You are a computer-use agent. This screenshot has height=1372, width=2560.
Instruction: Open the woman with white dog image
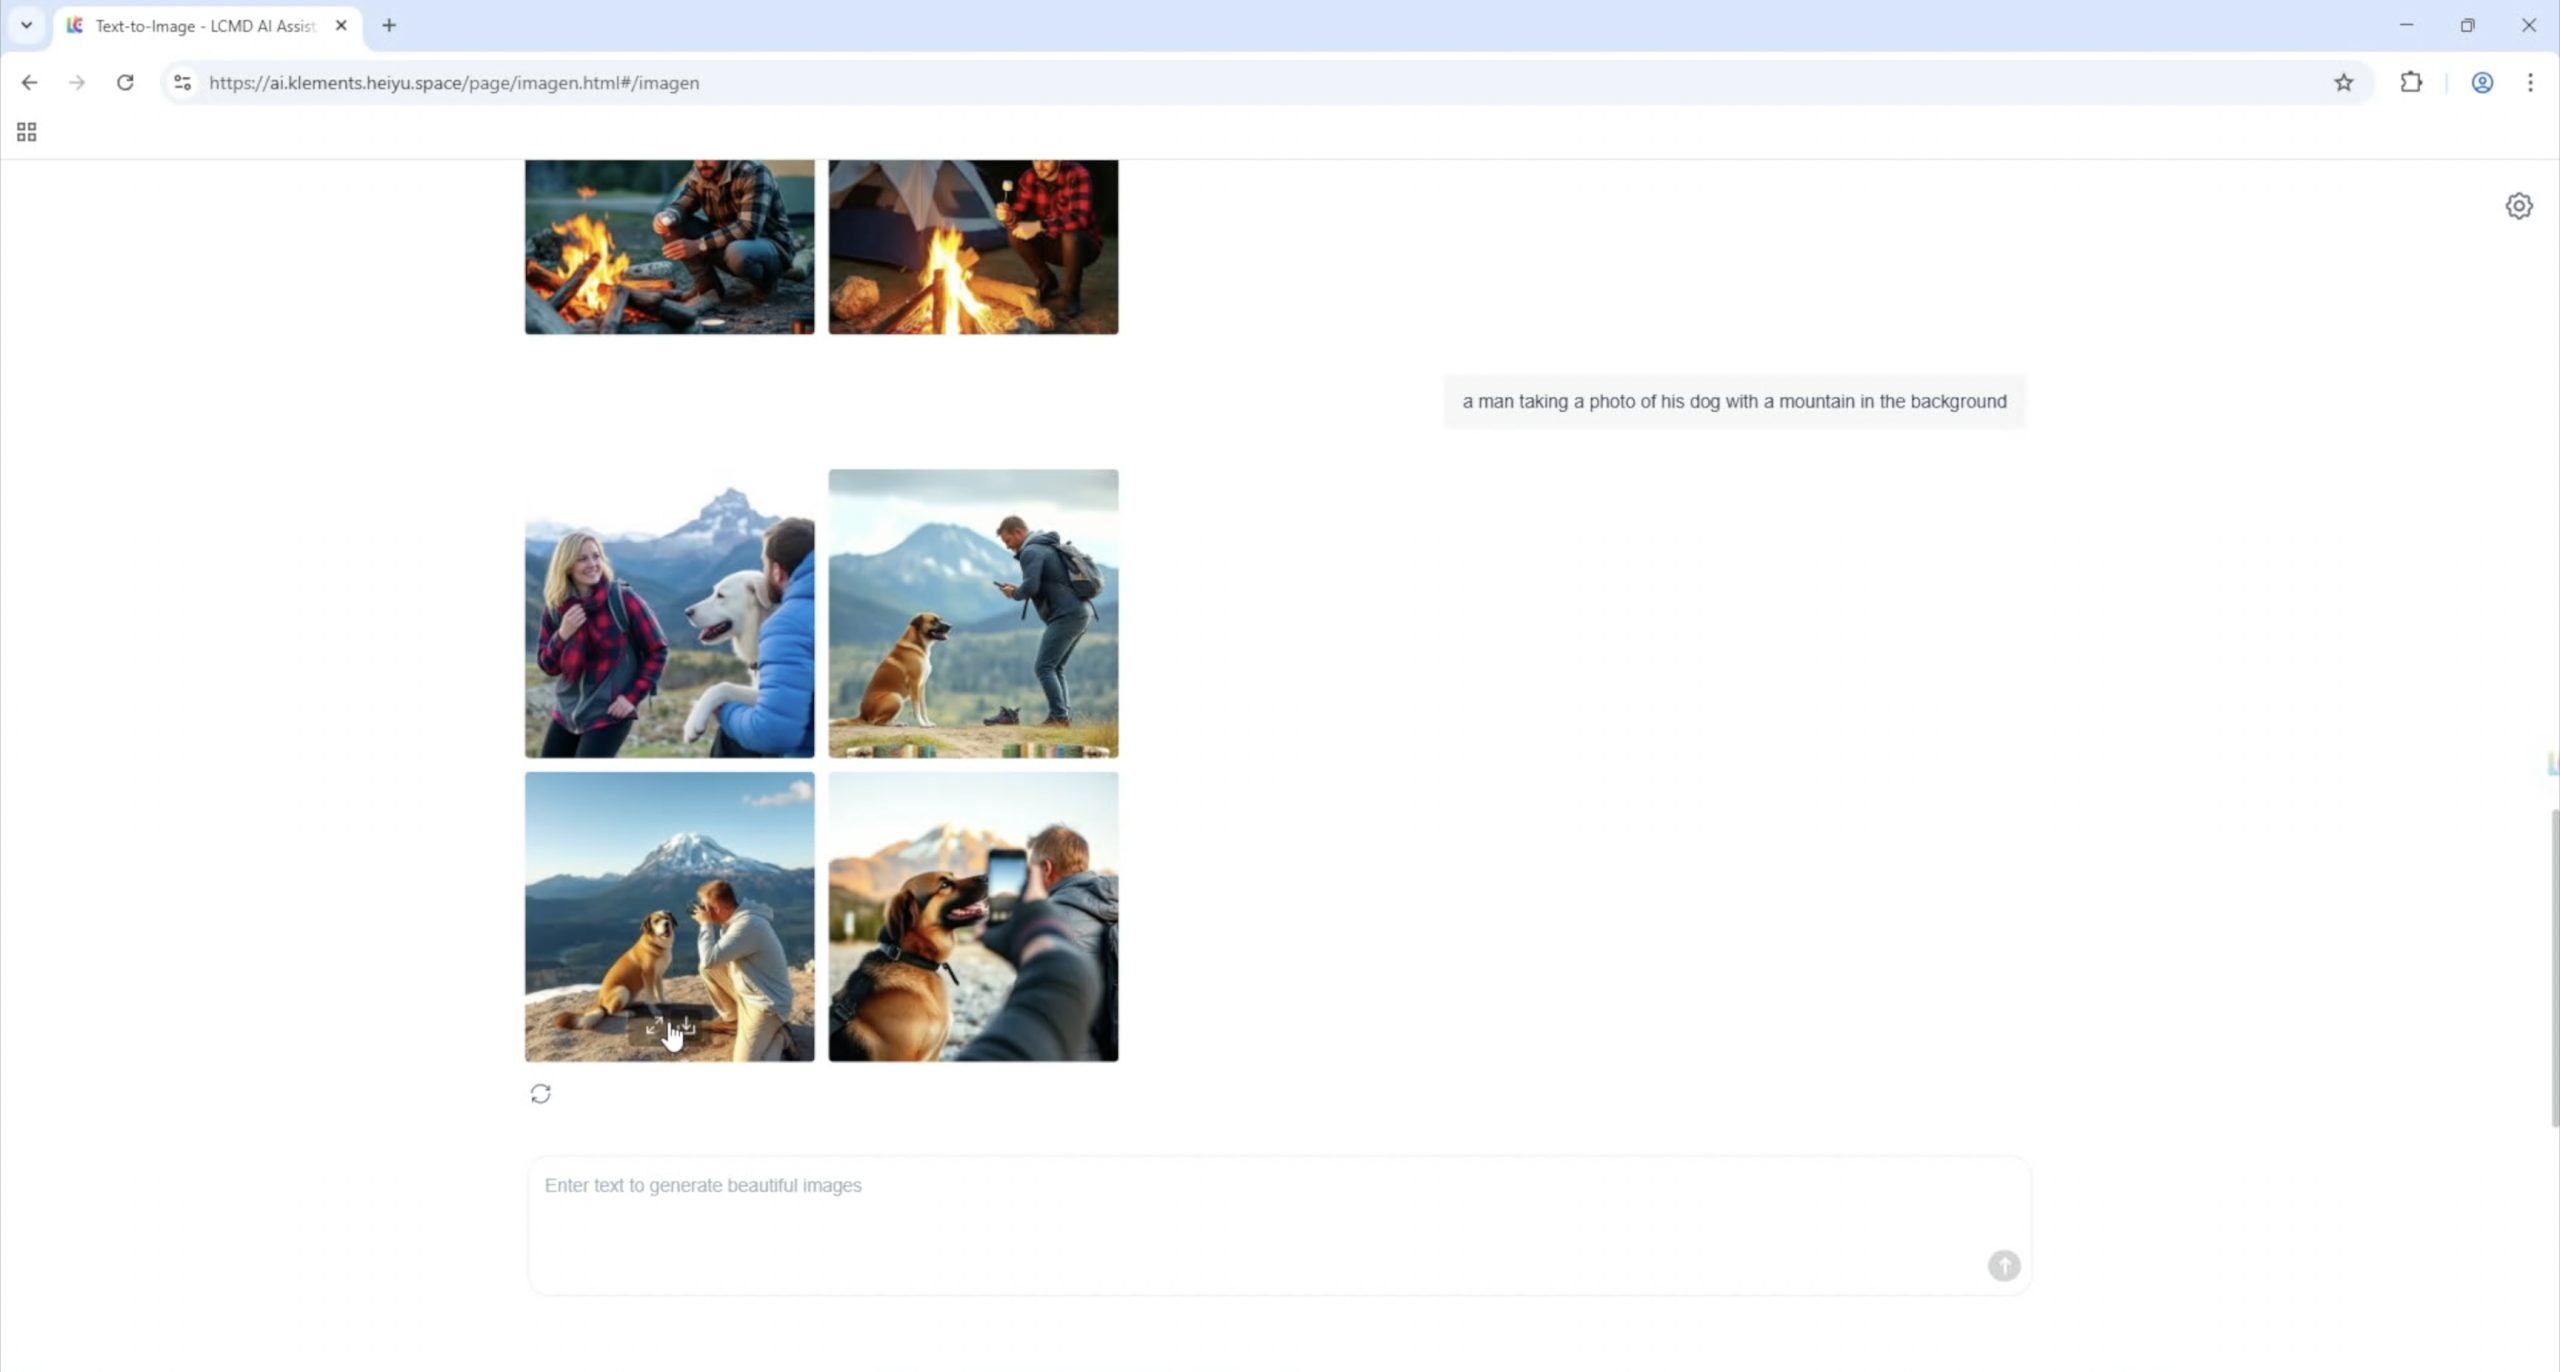[x=669, y=613]
